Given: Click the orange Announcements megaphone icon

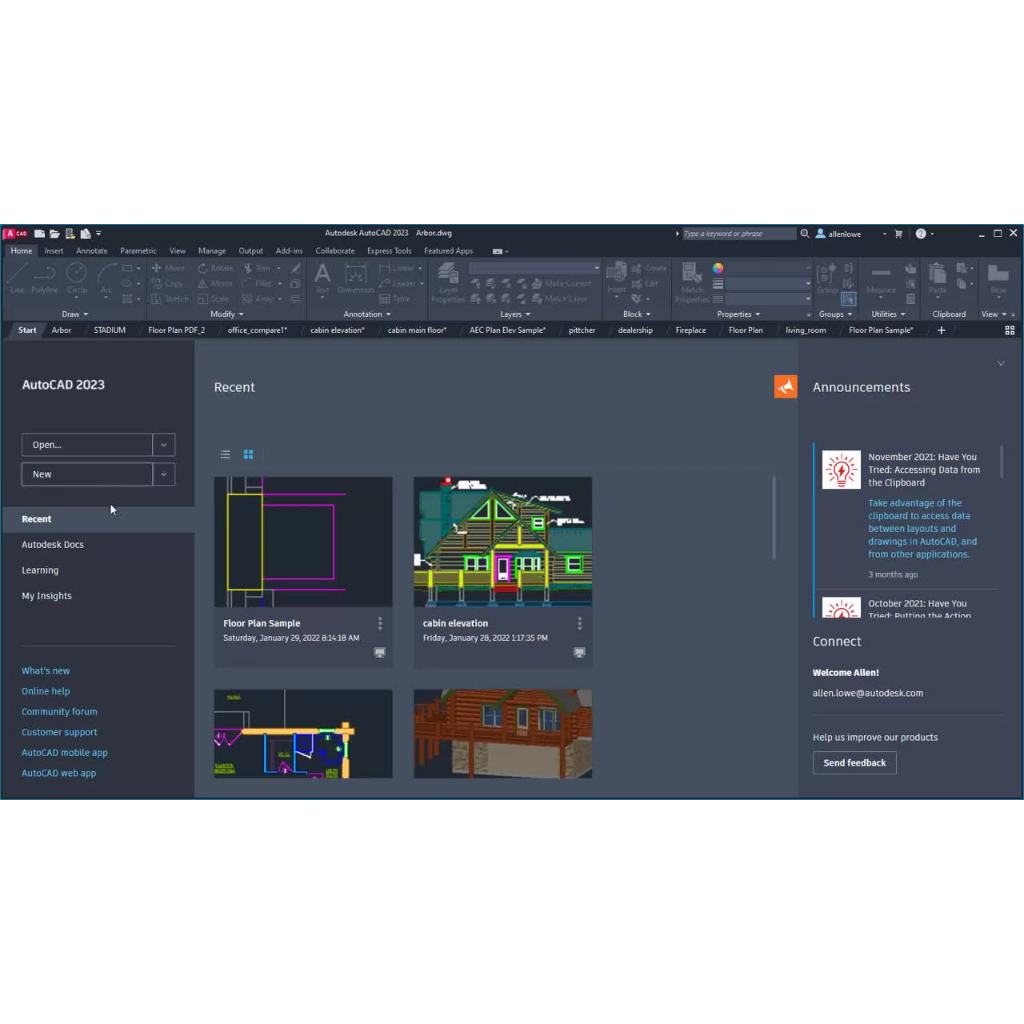Looking at the screenshot, I should (x=786, y=387).
